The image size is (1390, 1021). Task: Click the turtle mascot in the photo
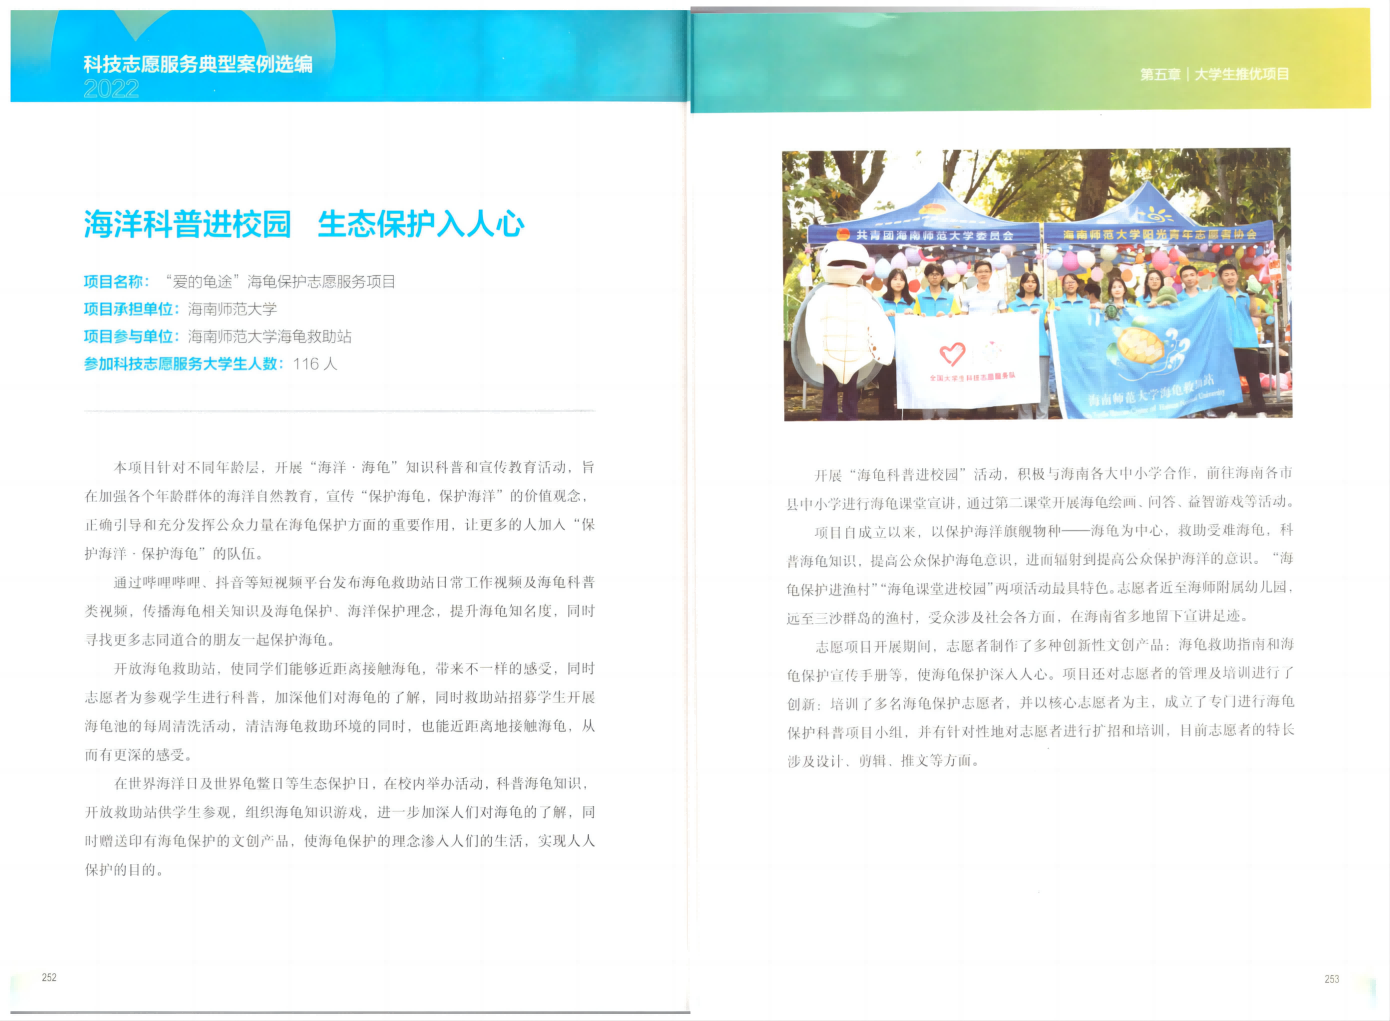point(843,320)
